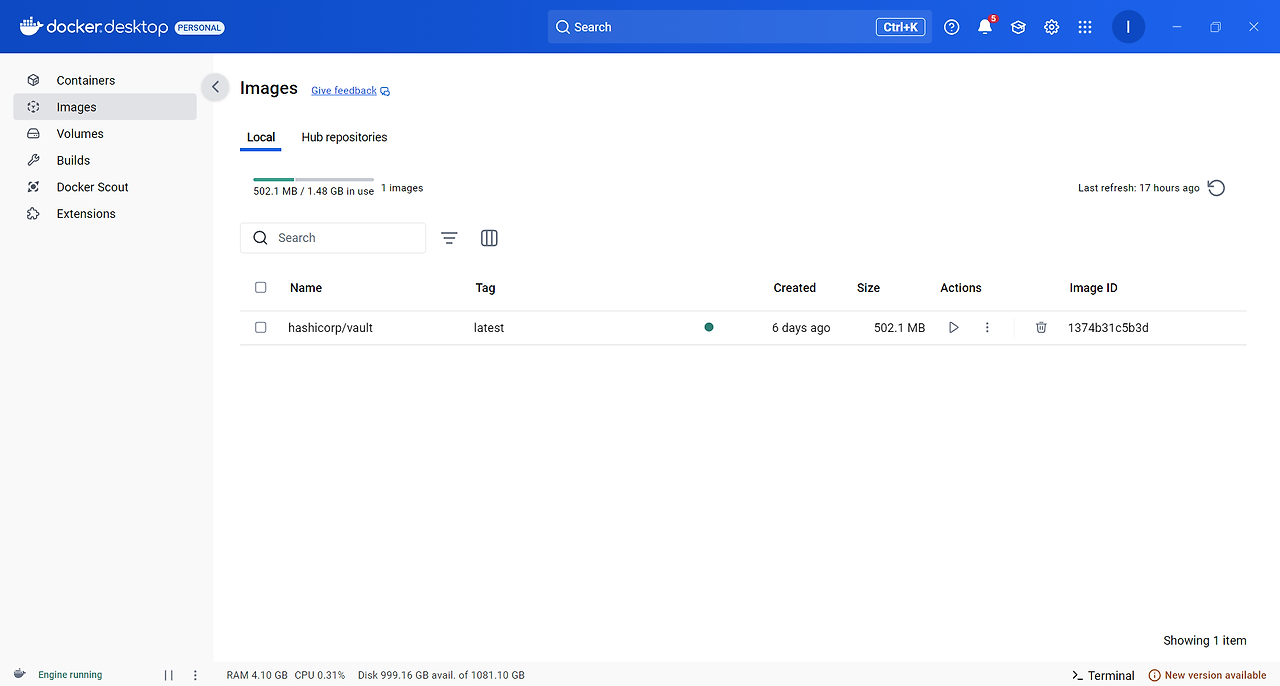Screen dimensions: 1280x686
Task: Open the Terminal panel
Action: click(1103, 675)
